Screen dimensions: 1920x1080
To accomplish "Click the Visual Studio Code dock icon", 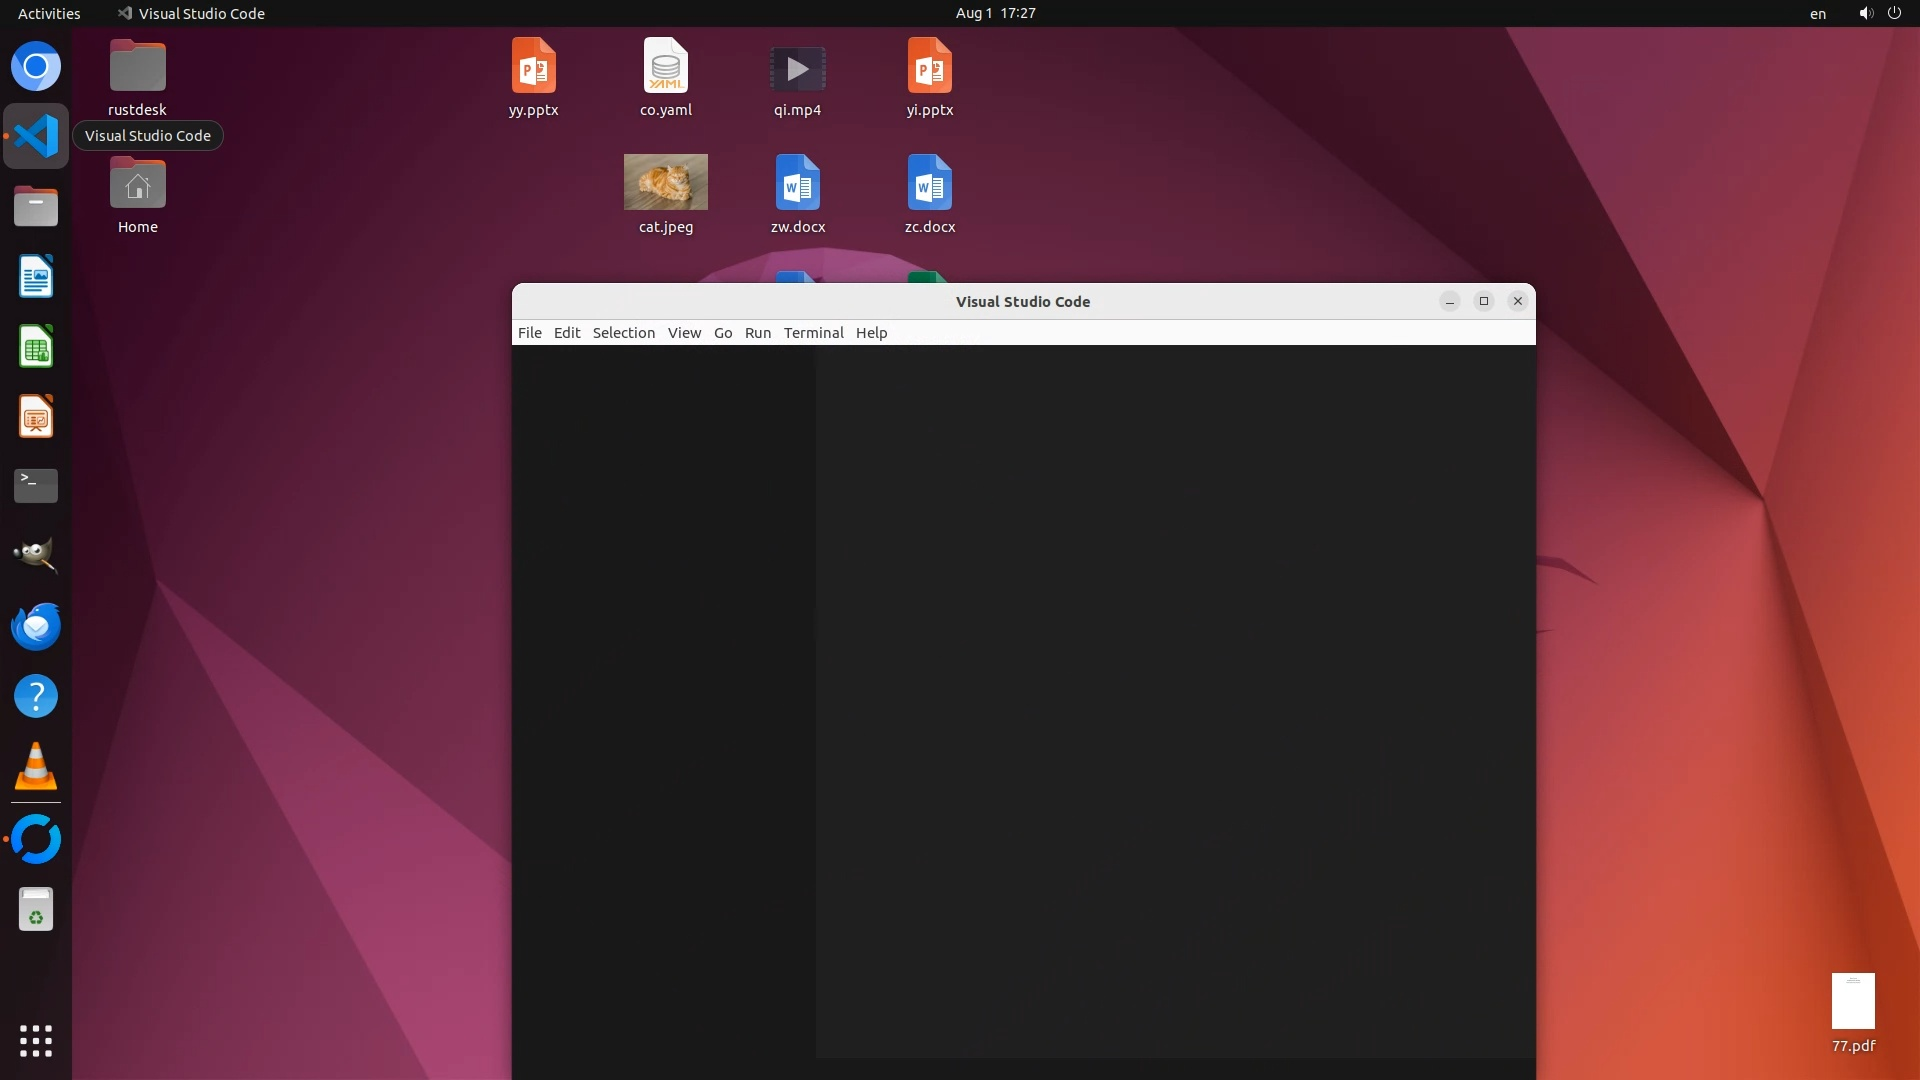I will coord(36,136).
